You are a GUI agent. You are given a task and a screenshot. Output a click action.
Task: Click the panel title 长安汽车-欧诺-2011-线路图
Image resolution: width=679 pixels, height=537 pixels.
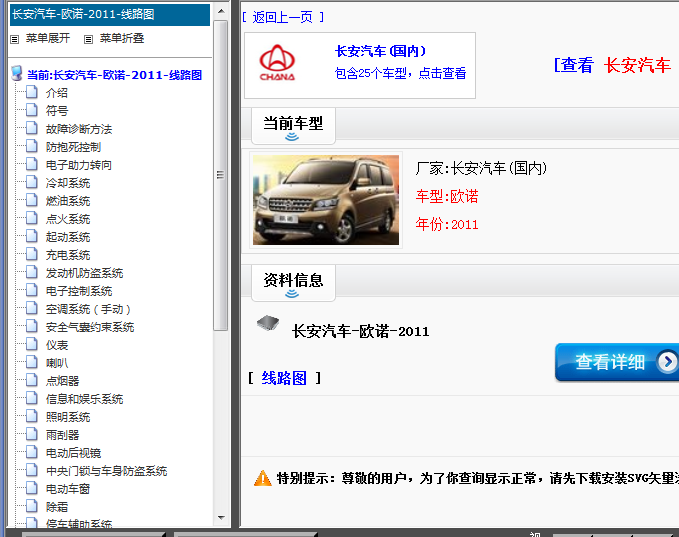[x=83, y=14]
